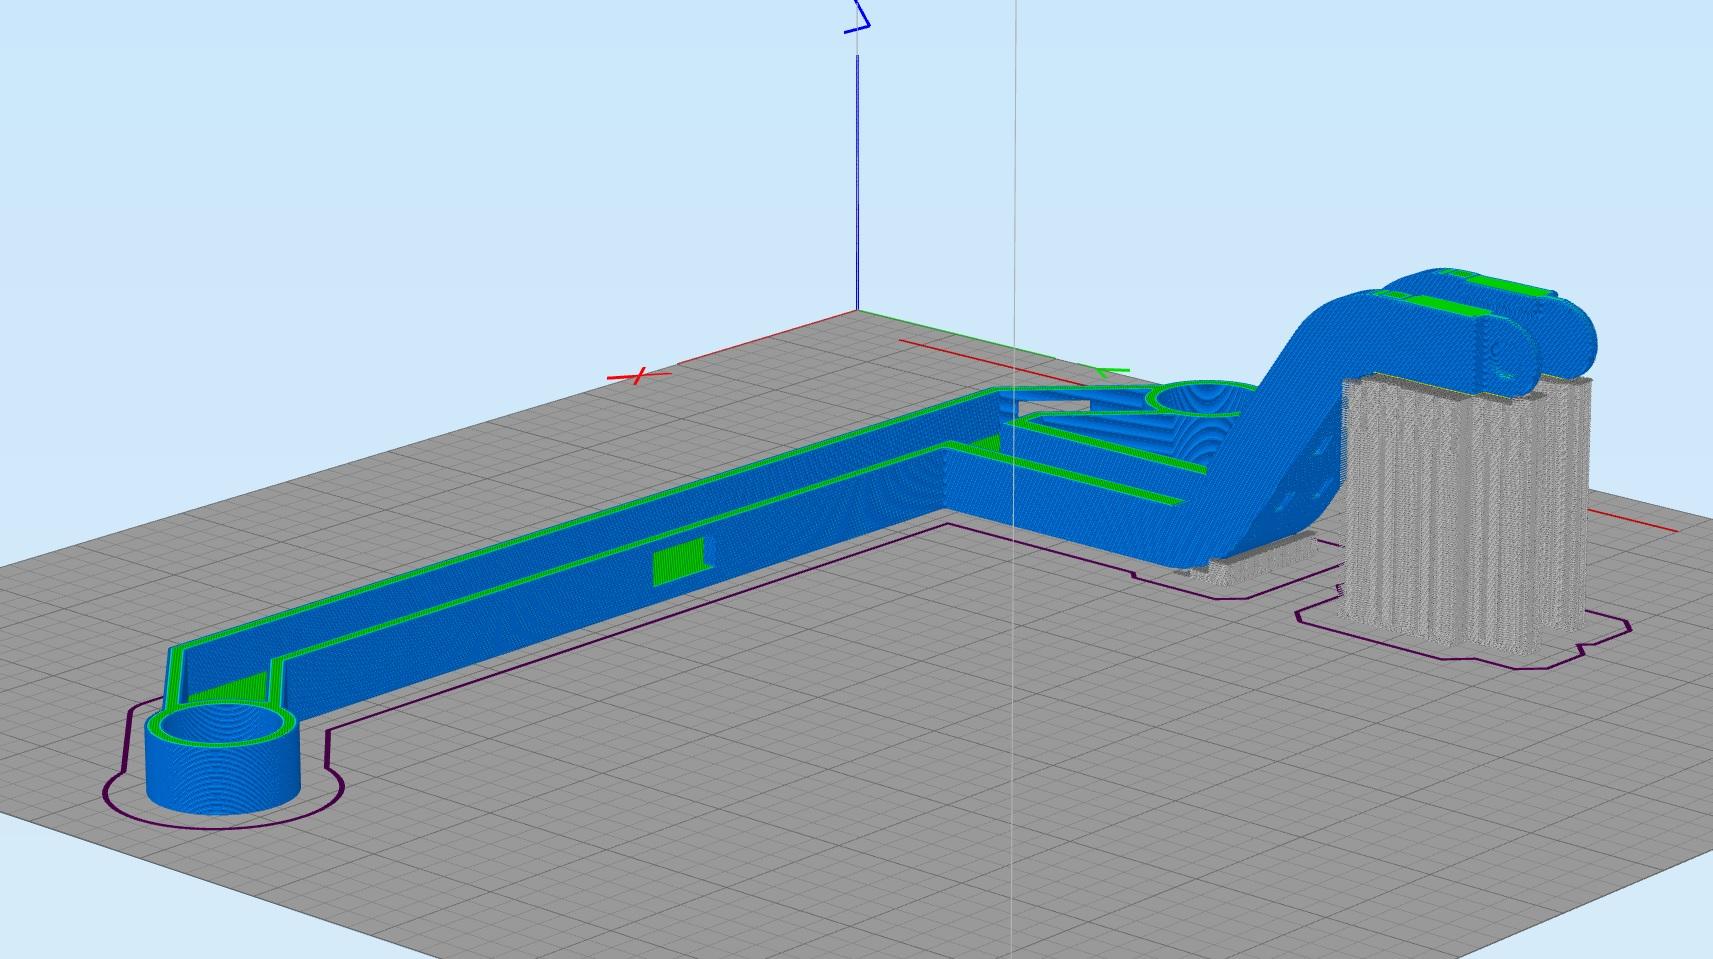Select the vertical blue Z axis line
Viewport: 1713px width, 959px height.
click(x=857, y=182)
